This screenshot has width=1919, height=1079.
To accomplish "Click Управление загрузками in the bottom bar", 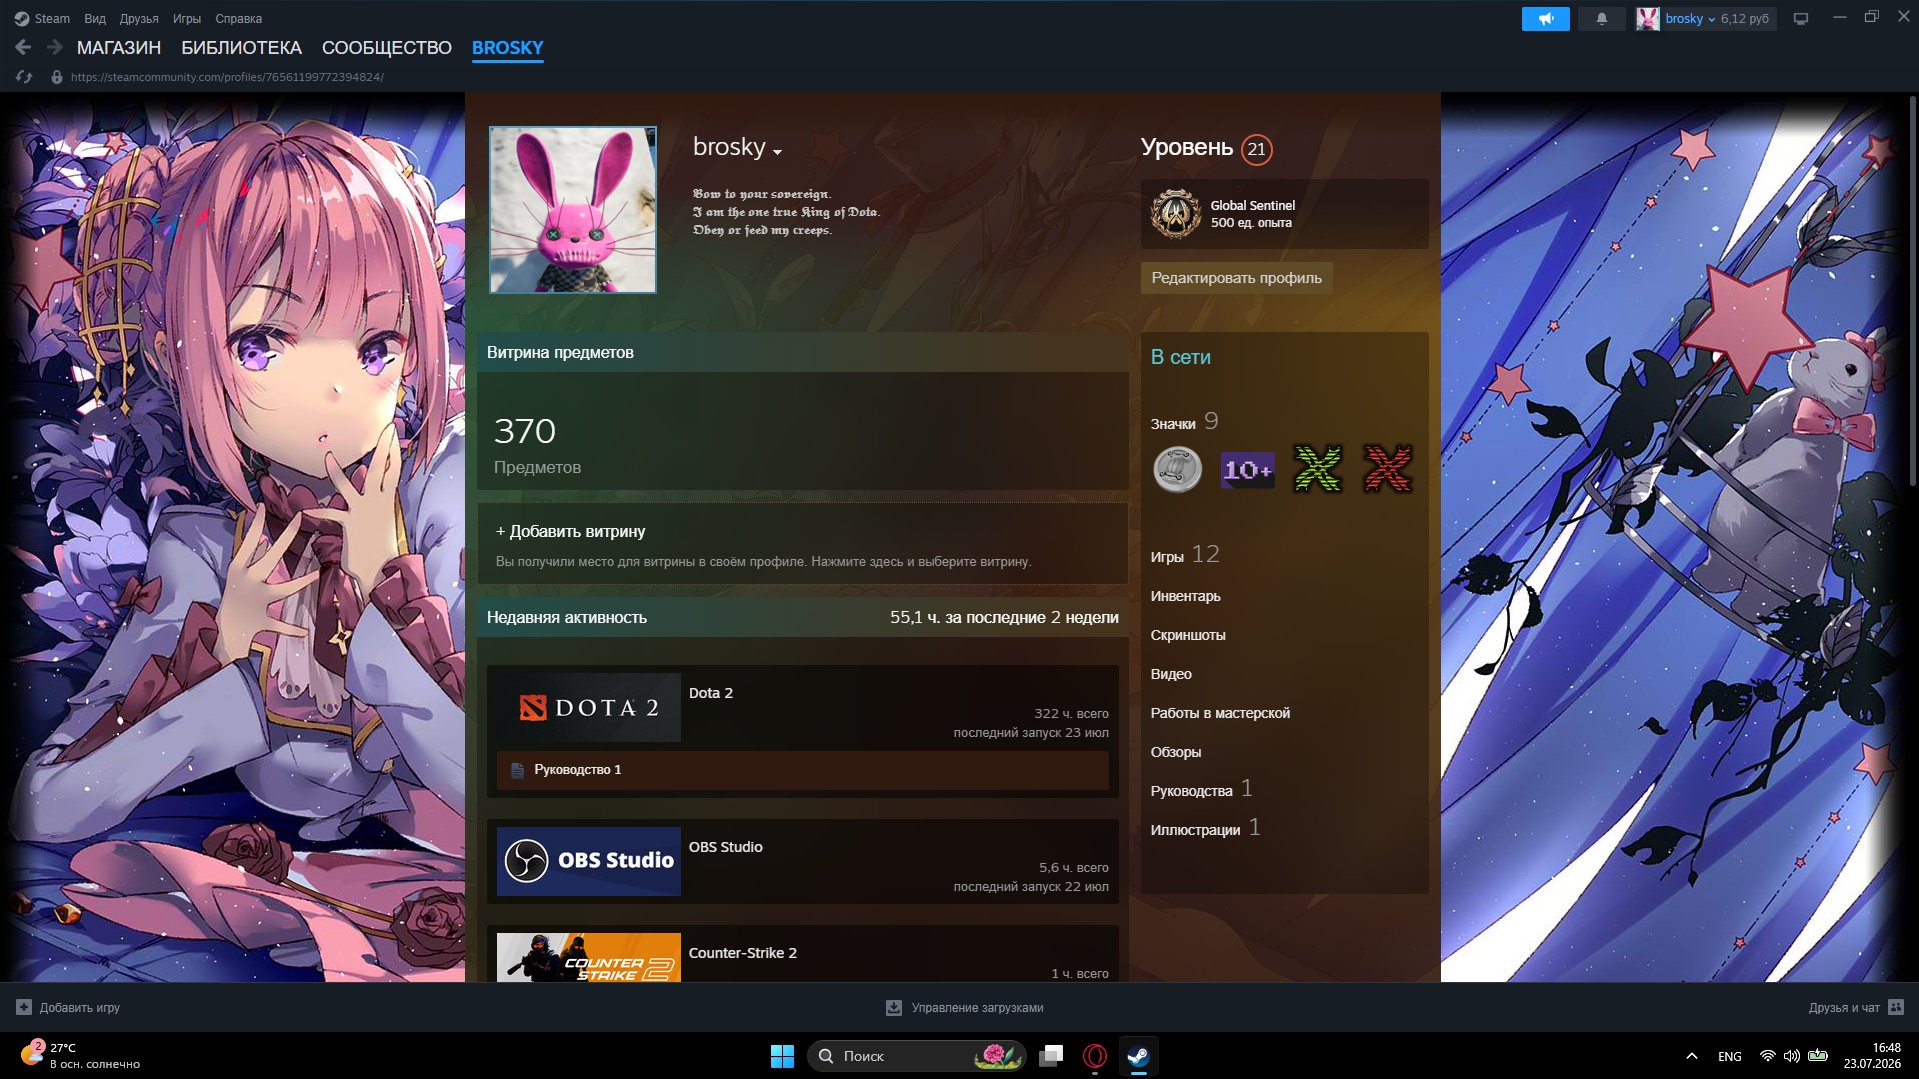I will pos(977,1008).
